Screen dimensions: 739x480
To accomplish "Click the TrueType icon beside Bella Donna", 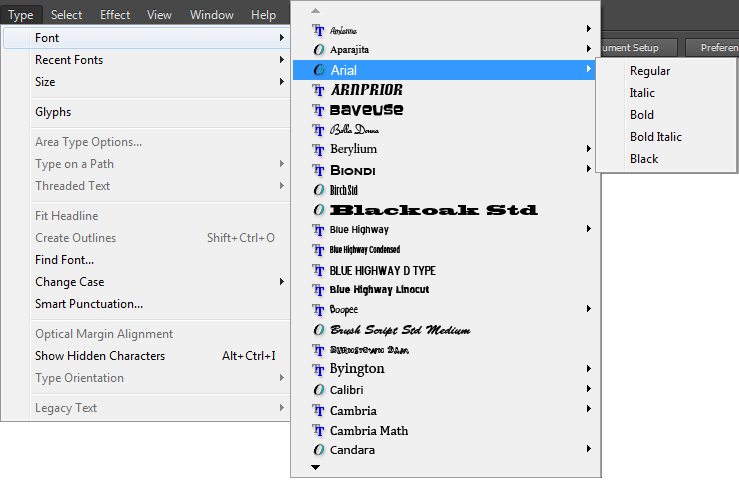I will (x=319, y=130).
